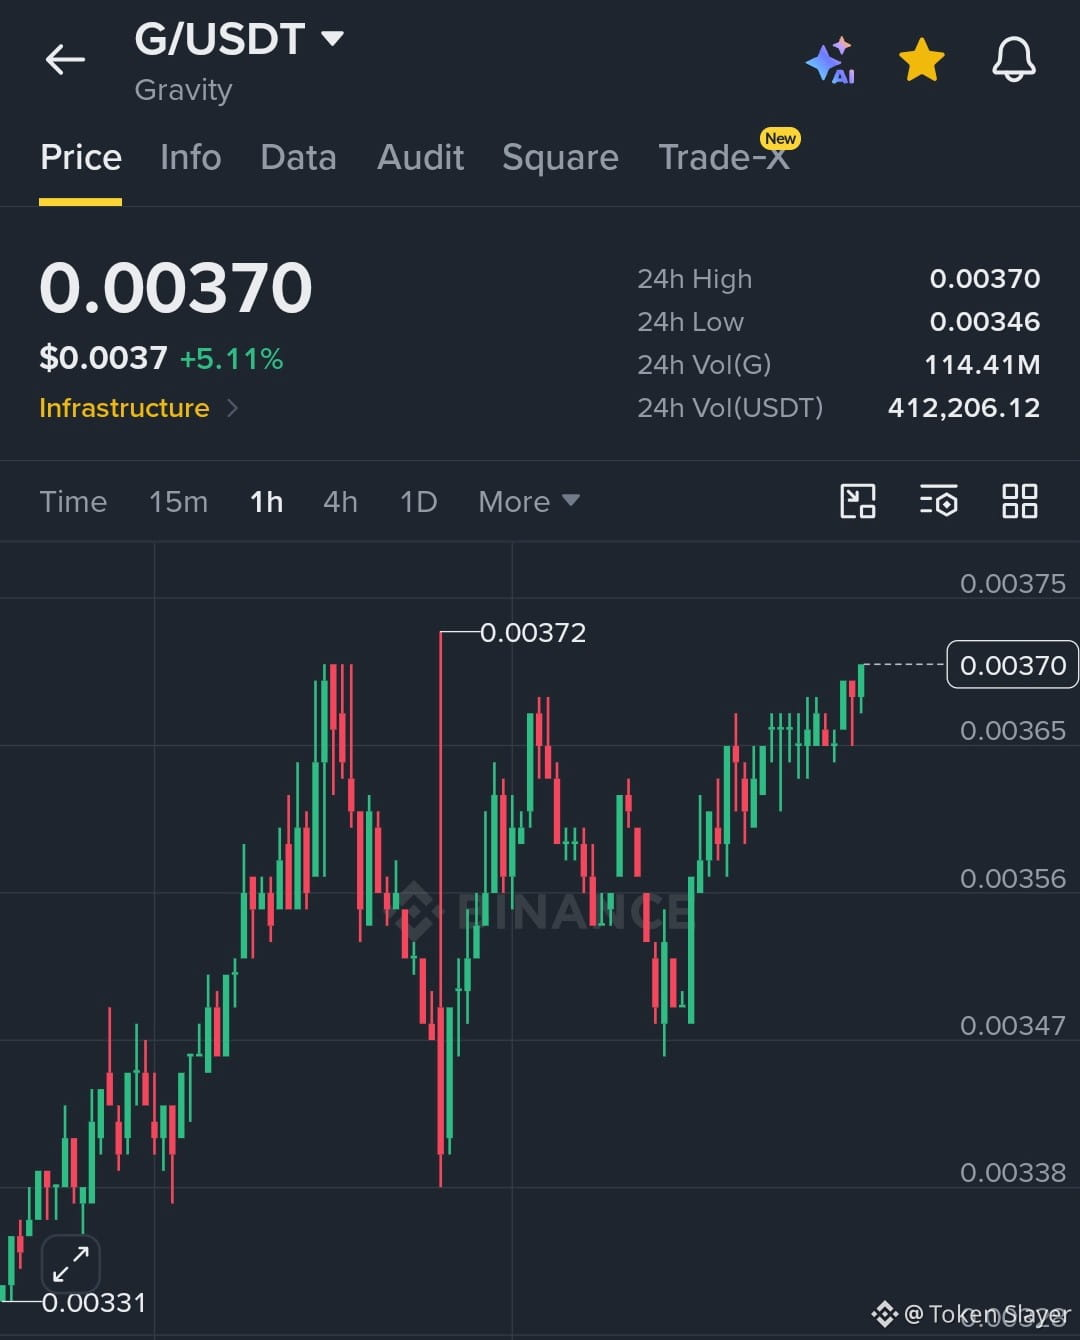Open the Audit tab
1080x1340 pixels.
coord(420,157)
